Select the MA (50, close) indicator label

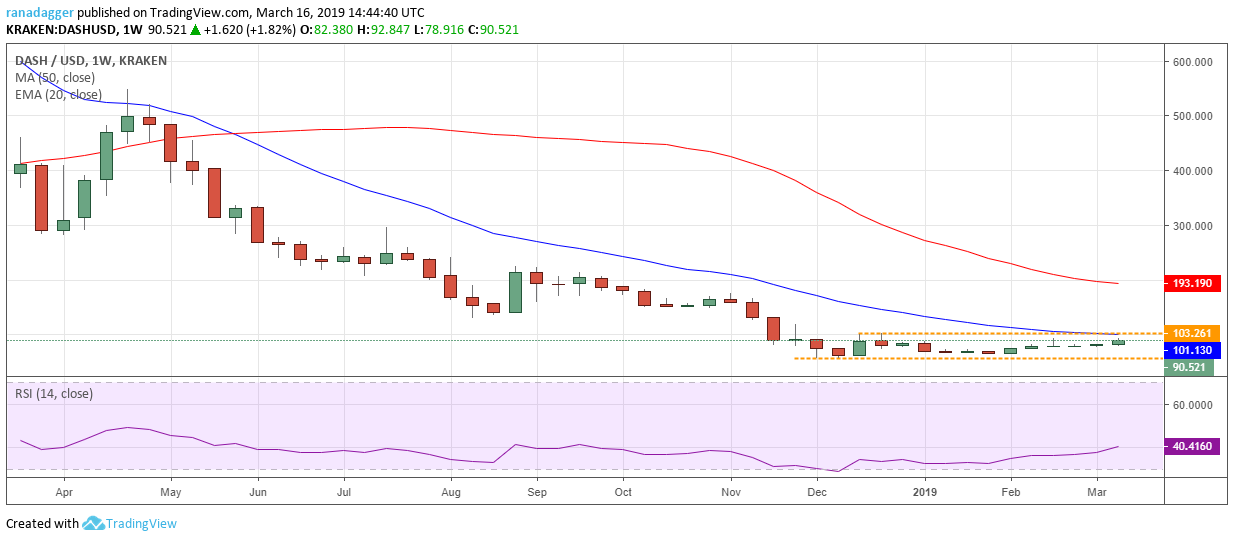(55, 78)
